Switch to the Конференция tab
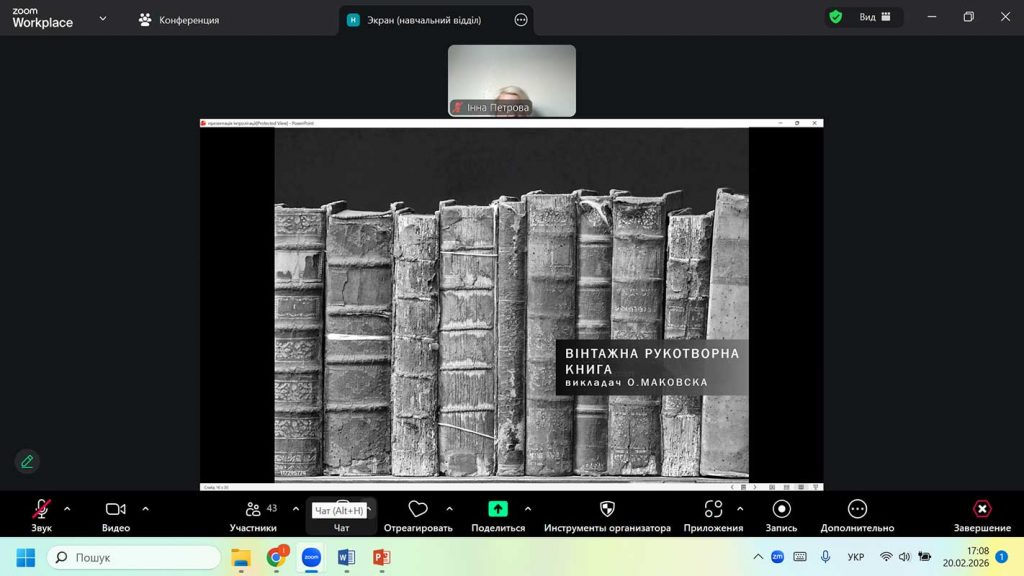 [179, 20]
